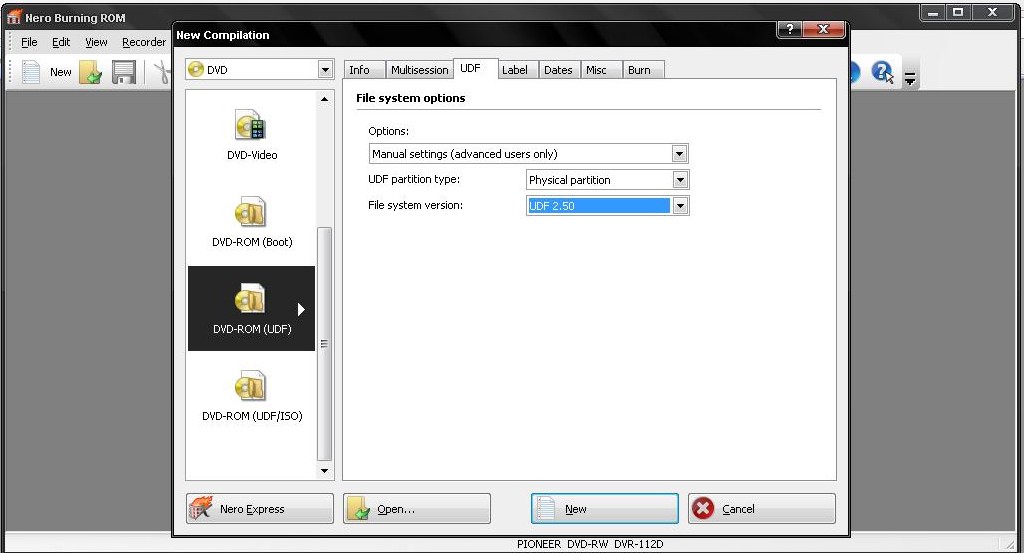Click the context Help question-mark toolbar icon
Viewport: 1024px width, 553px height.
point(882,72)
